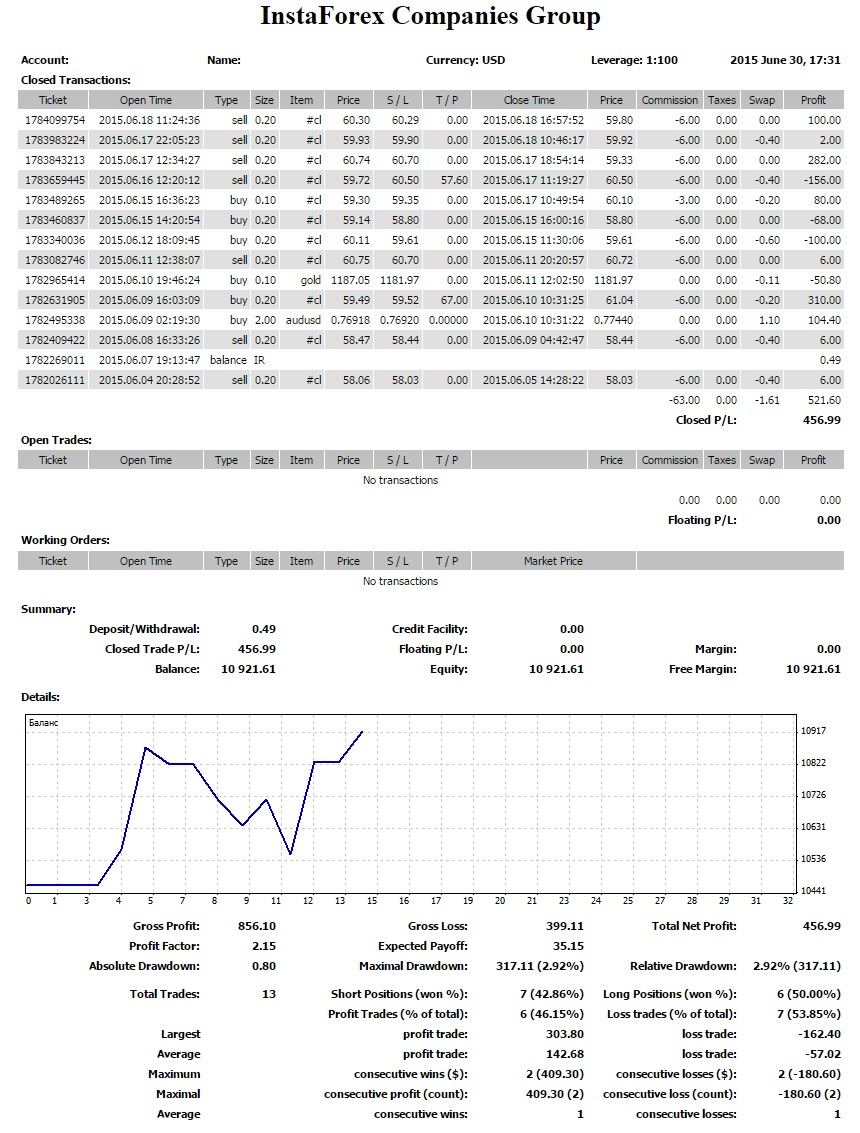Viewport: 860px width, 1133px height.
Task: Click the 282.00 profit value
Action: 825,160
